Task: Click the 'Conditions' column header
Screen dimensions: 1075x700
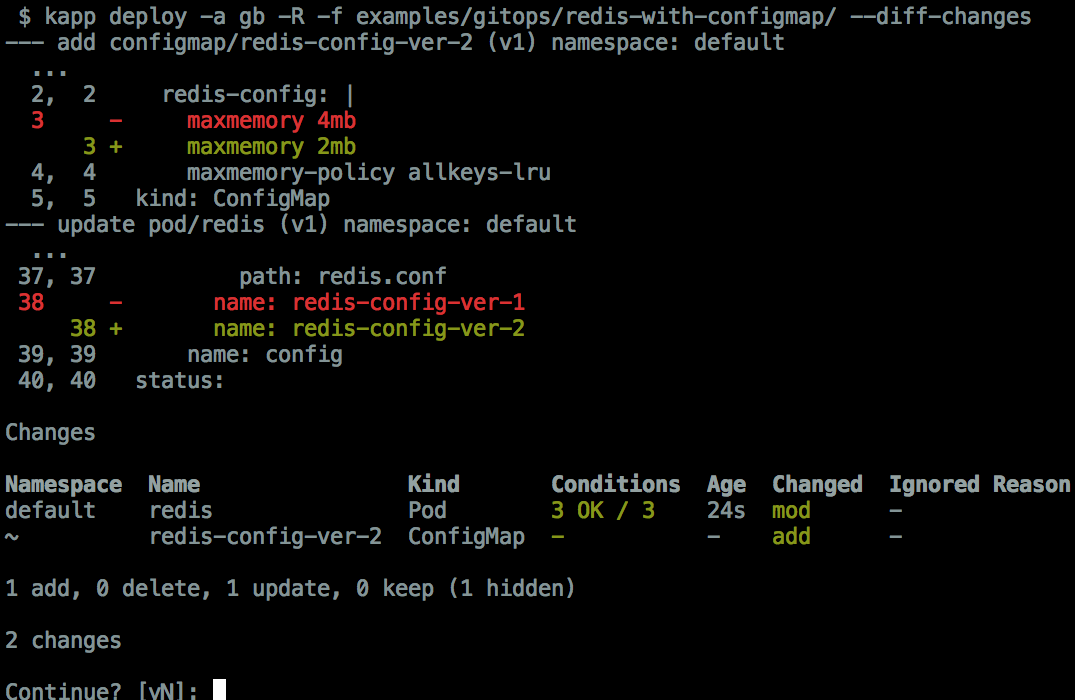Action: pyautogui.click(x=616, y=485)
